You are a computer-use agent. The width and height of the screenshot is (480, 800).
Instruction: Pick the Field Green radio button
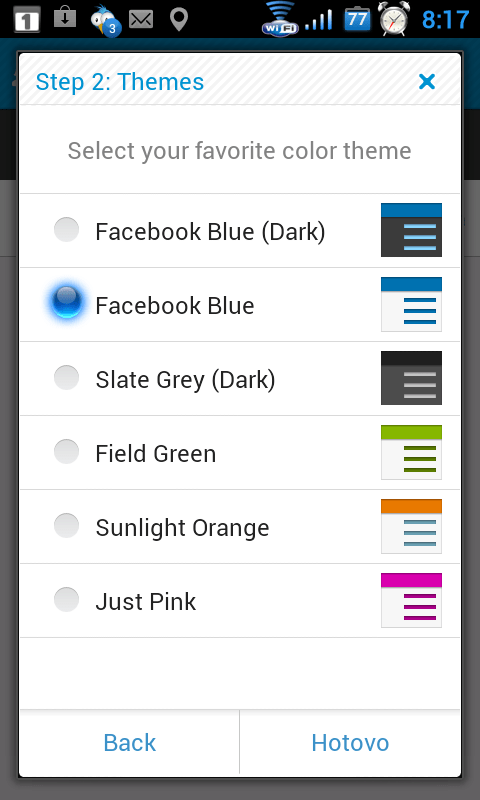tap(66, 452)
